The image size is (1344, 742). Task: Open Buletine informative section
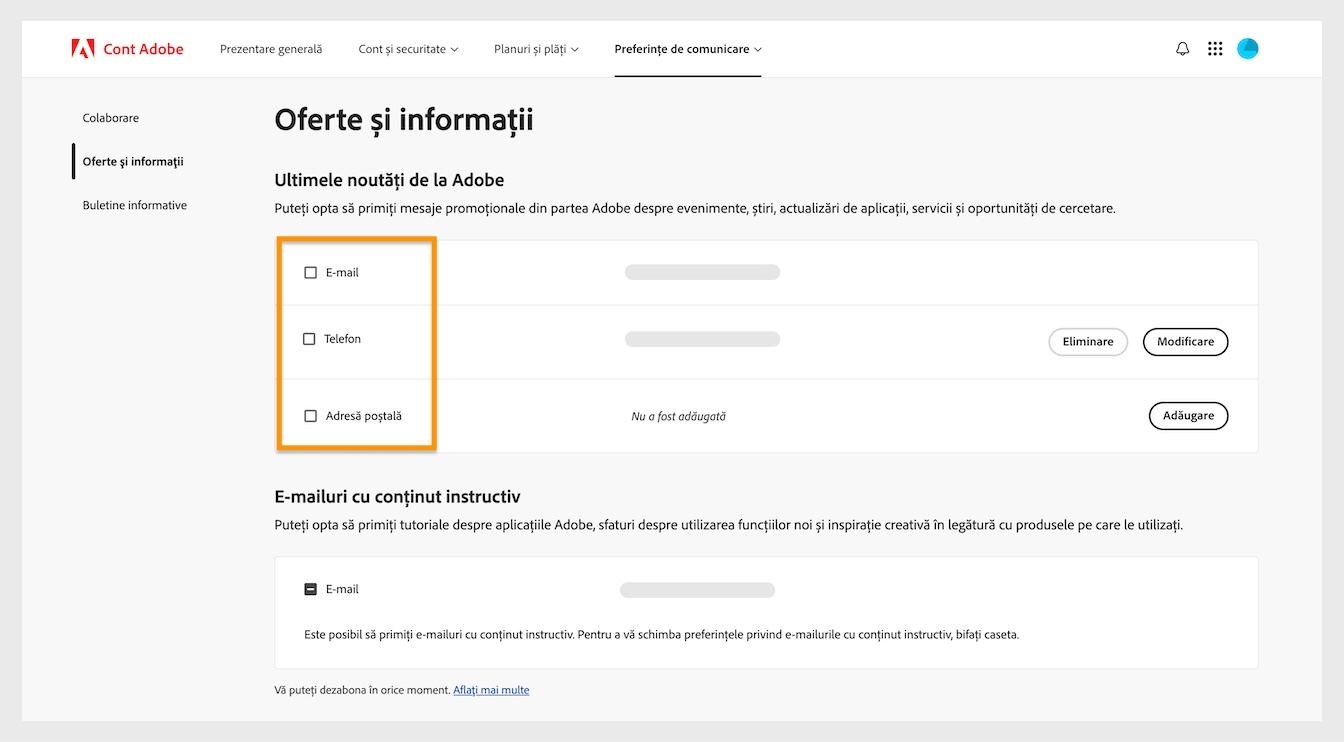point(134,205)
